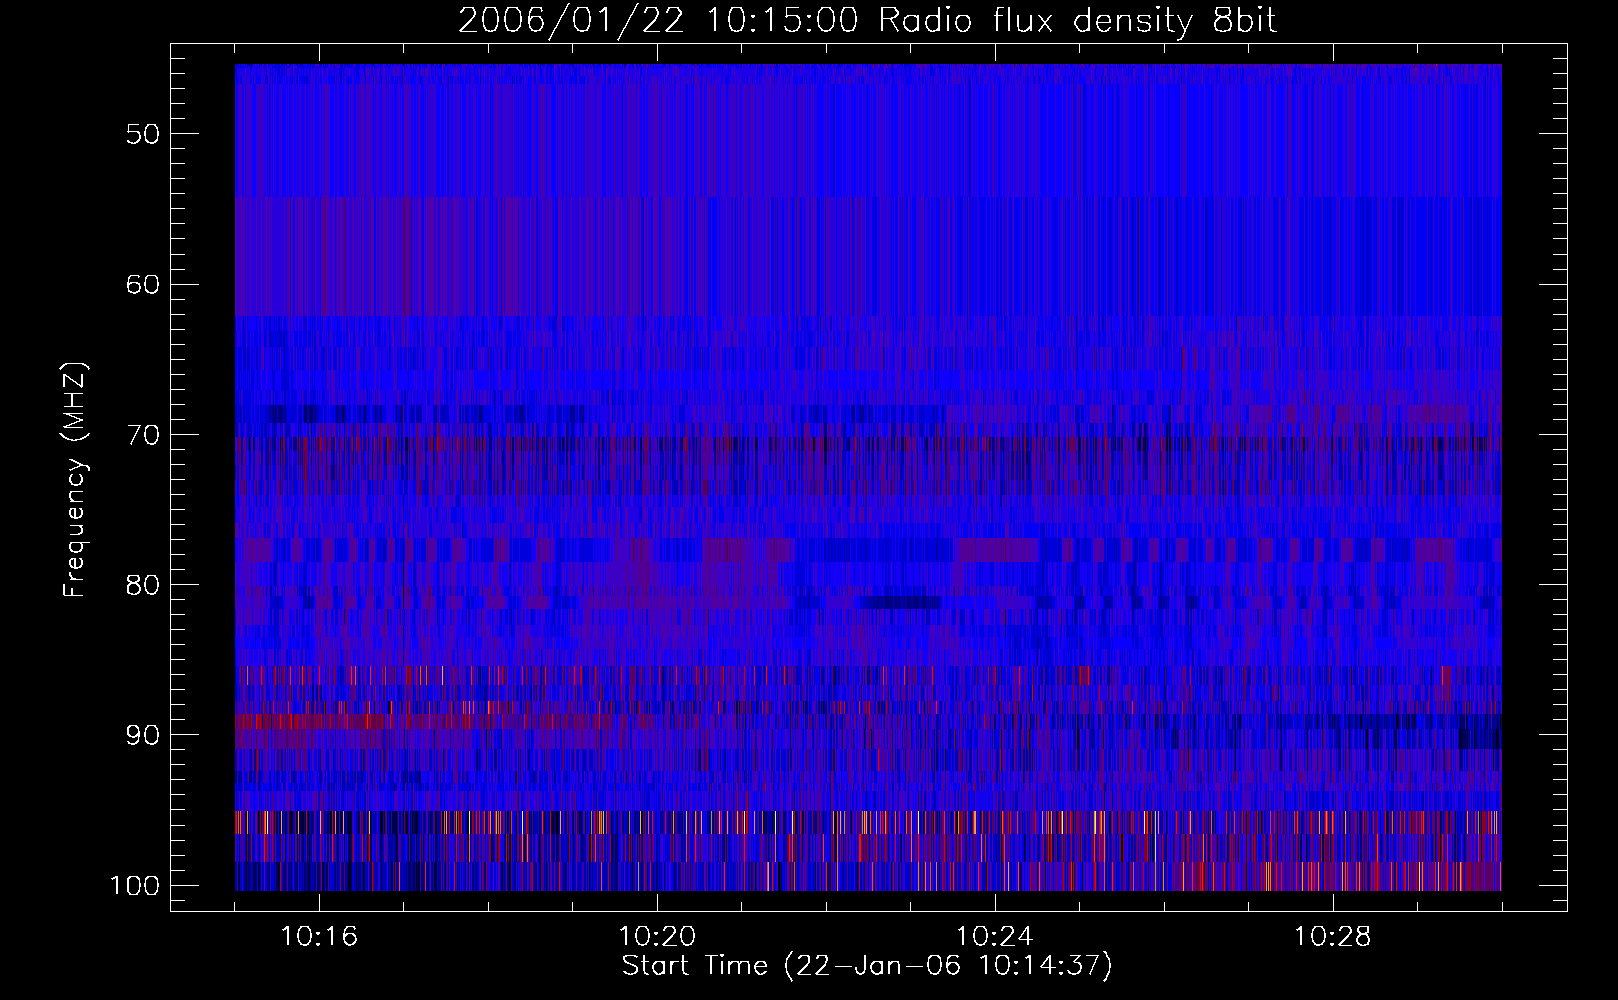Click the 10:20 time tick label
Screen dimensions: 1618x1000
657,937
